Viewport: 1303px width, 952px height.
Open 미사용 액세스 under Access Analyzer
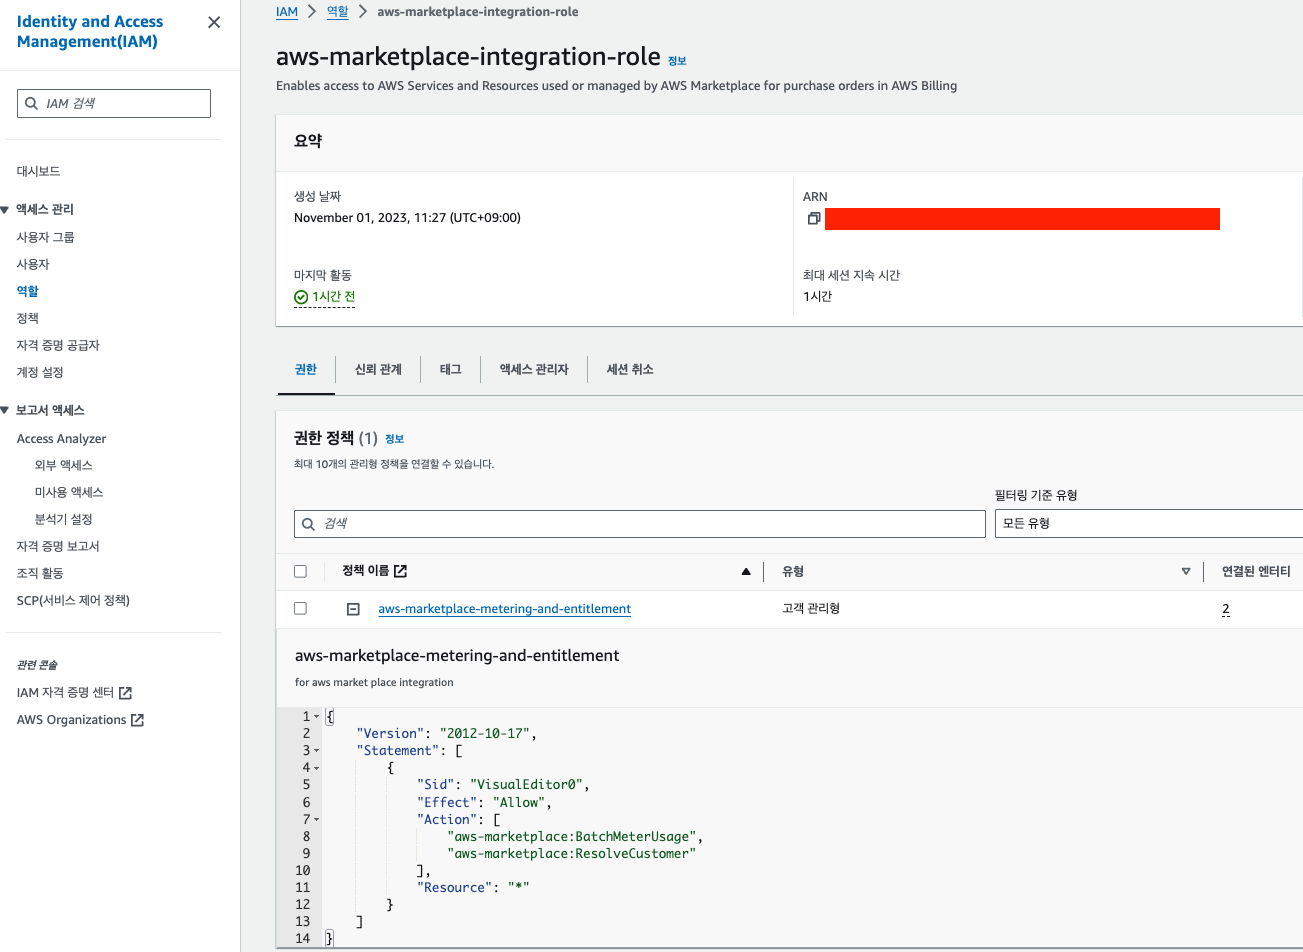69,493
